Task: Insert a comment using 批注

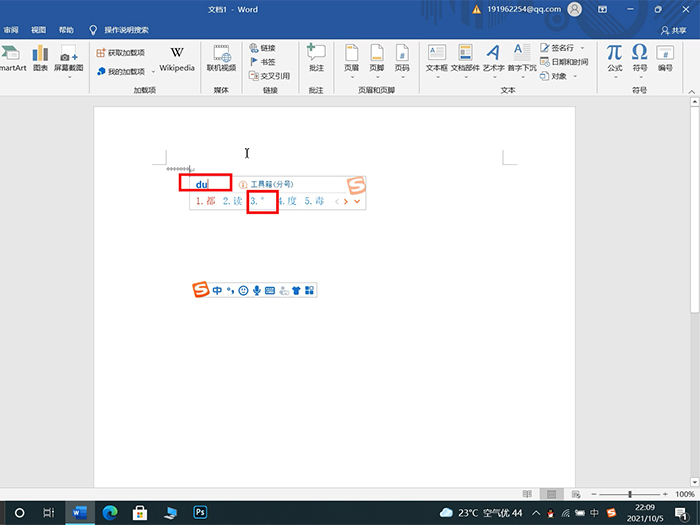Action: coord(316,58)
